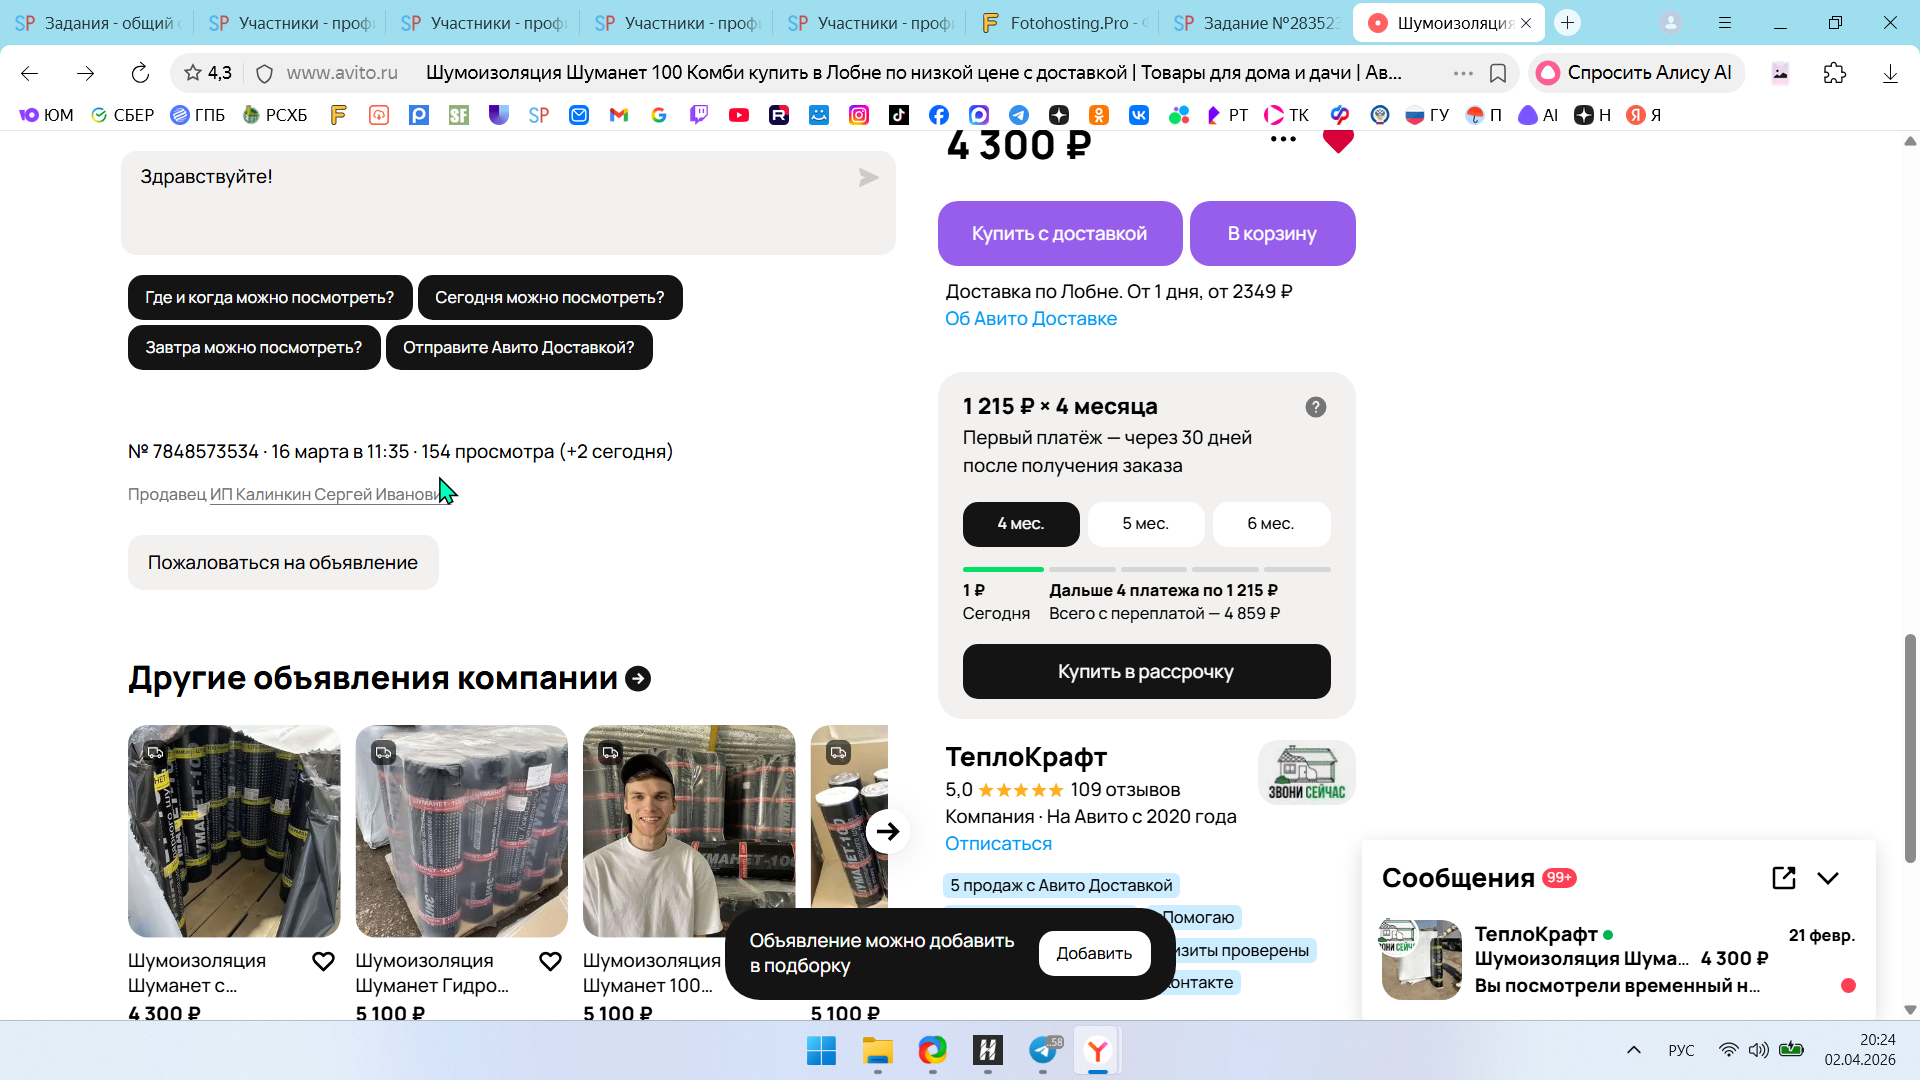Click the send message arrow icon
Screen dimensions: 1920x1080
coord(868,178)
